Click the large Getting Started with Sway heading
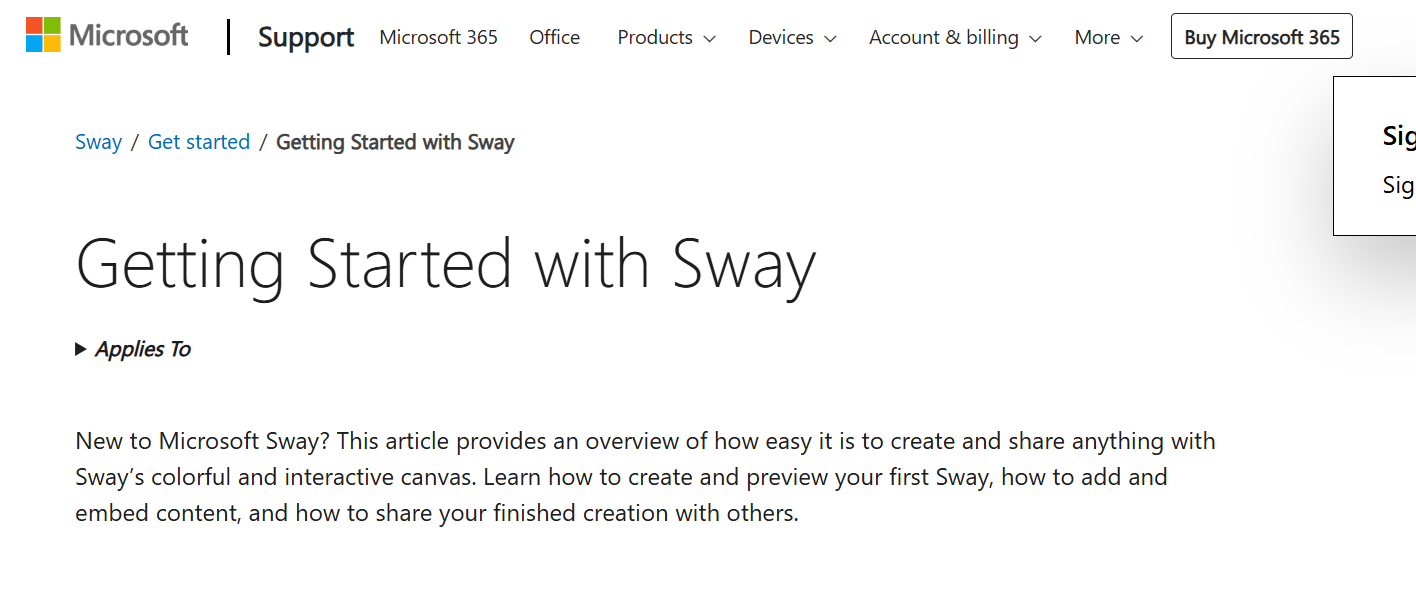 point(446,265)
